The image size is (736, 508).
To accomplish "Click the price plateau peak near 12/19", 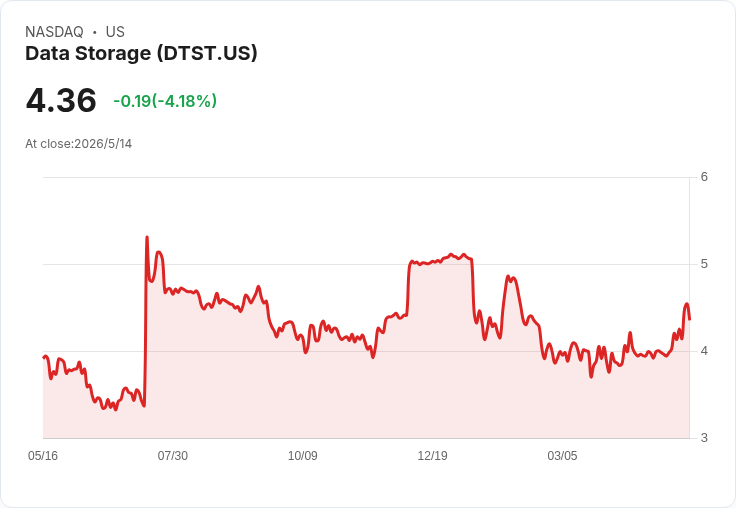I will (x=451, y=254).
